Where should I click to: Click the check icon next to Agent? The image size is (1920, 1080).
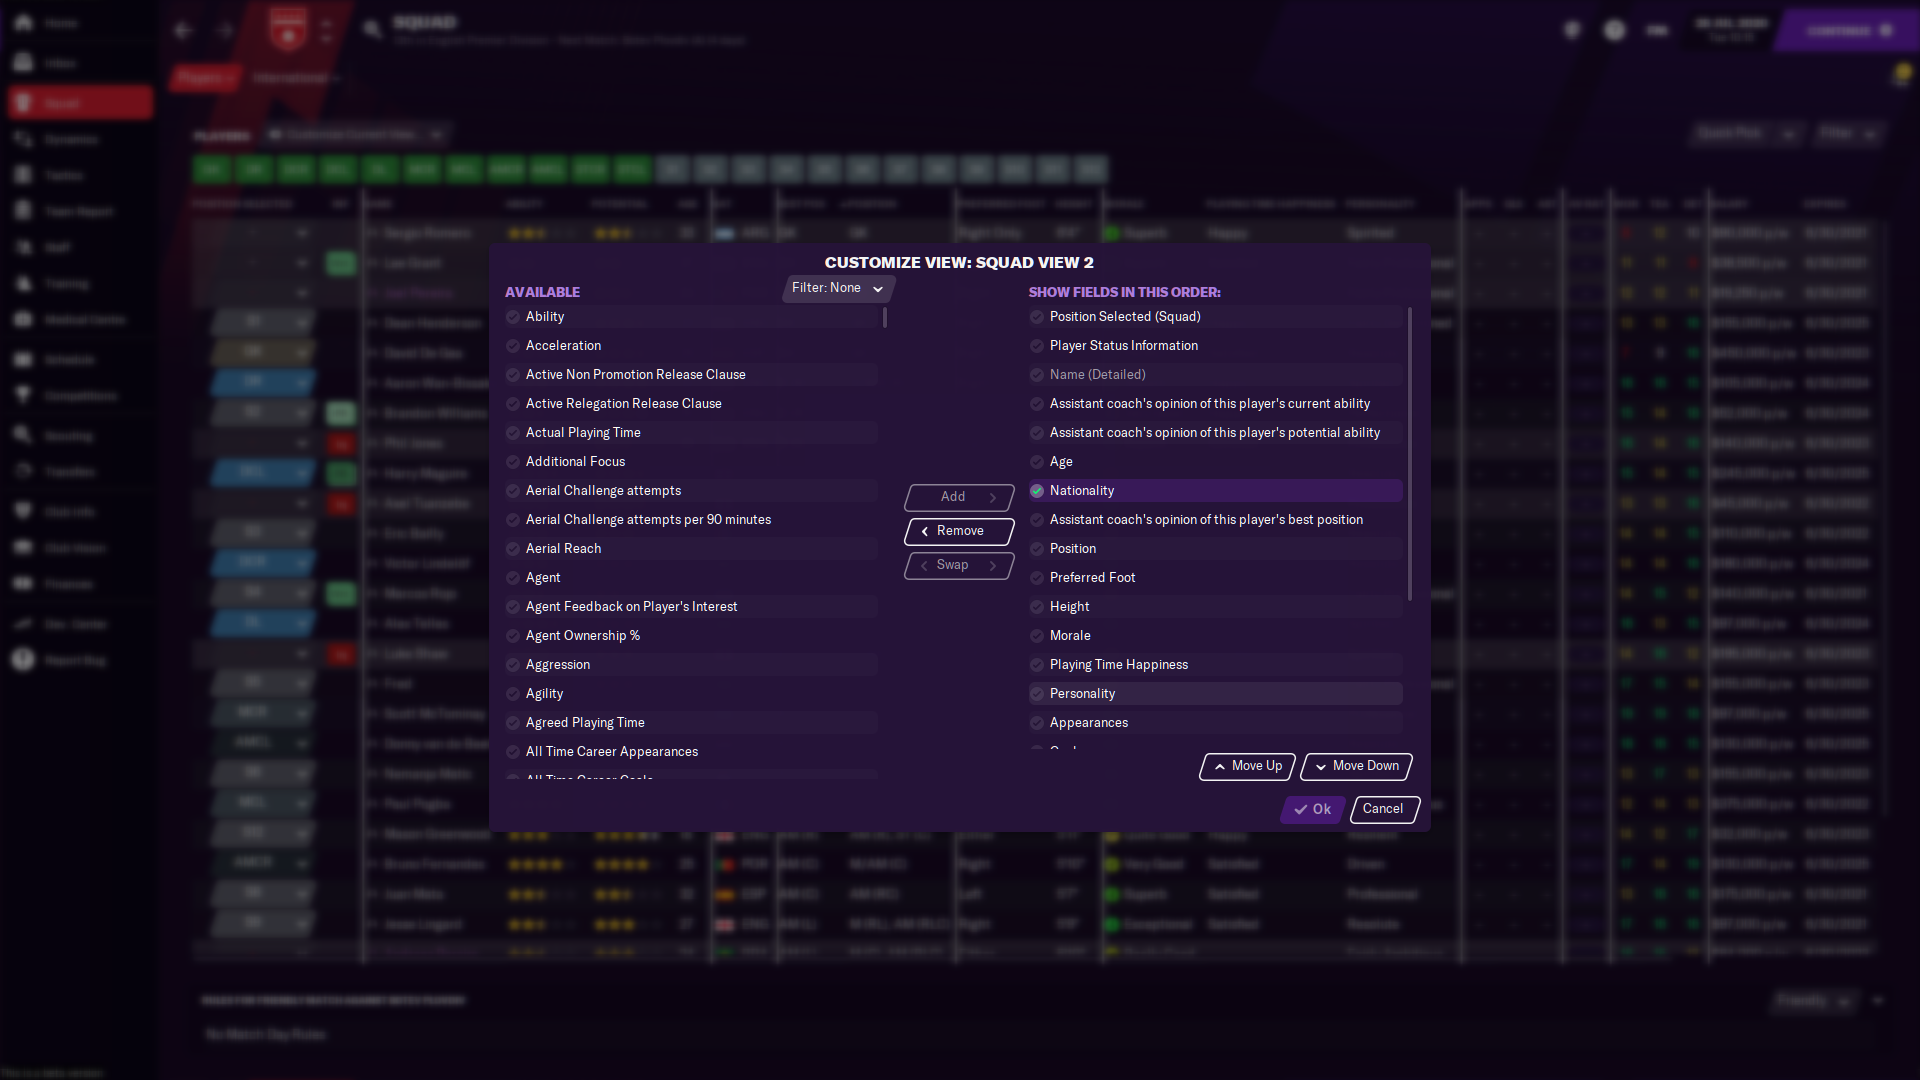[x=513, y=578]
